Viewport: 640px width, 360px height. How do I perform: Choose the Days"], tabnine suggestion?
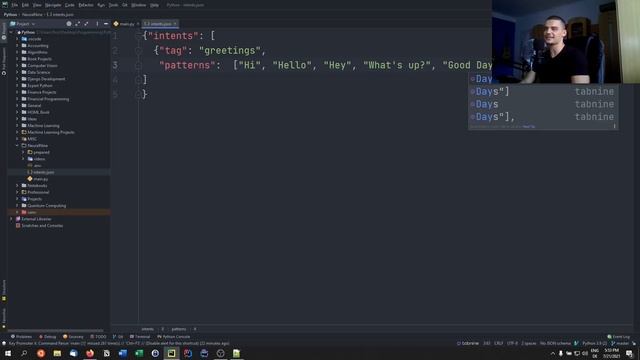(543, 117)
